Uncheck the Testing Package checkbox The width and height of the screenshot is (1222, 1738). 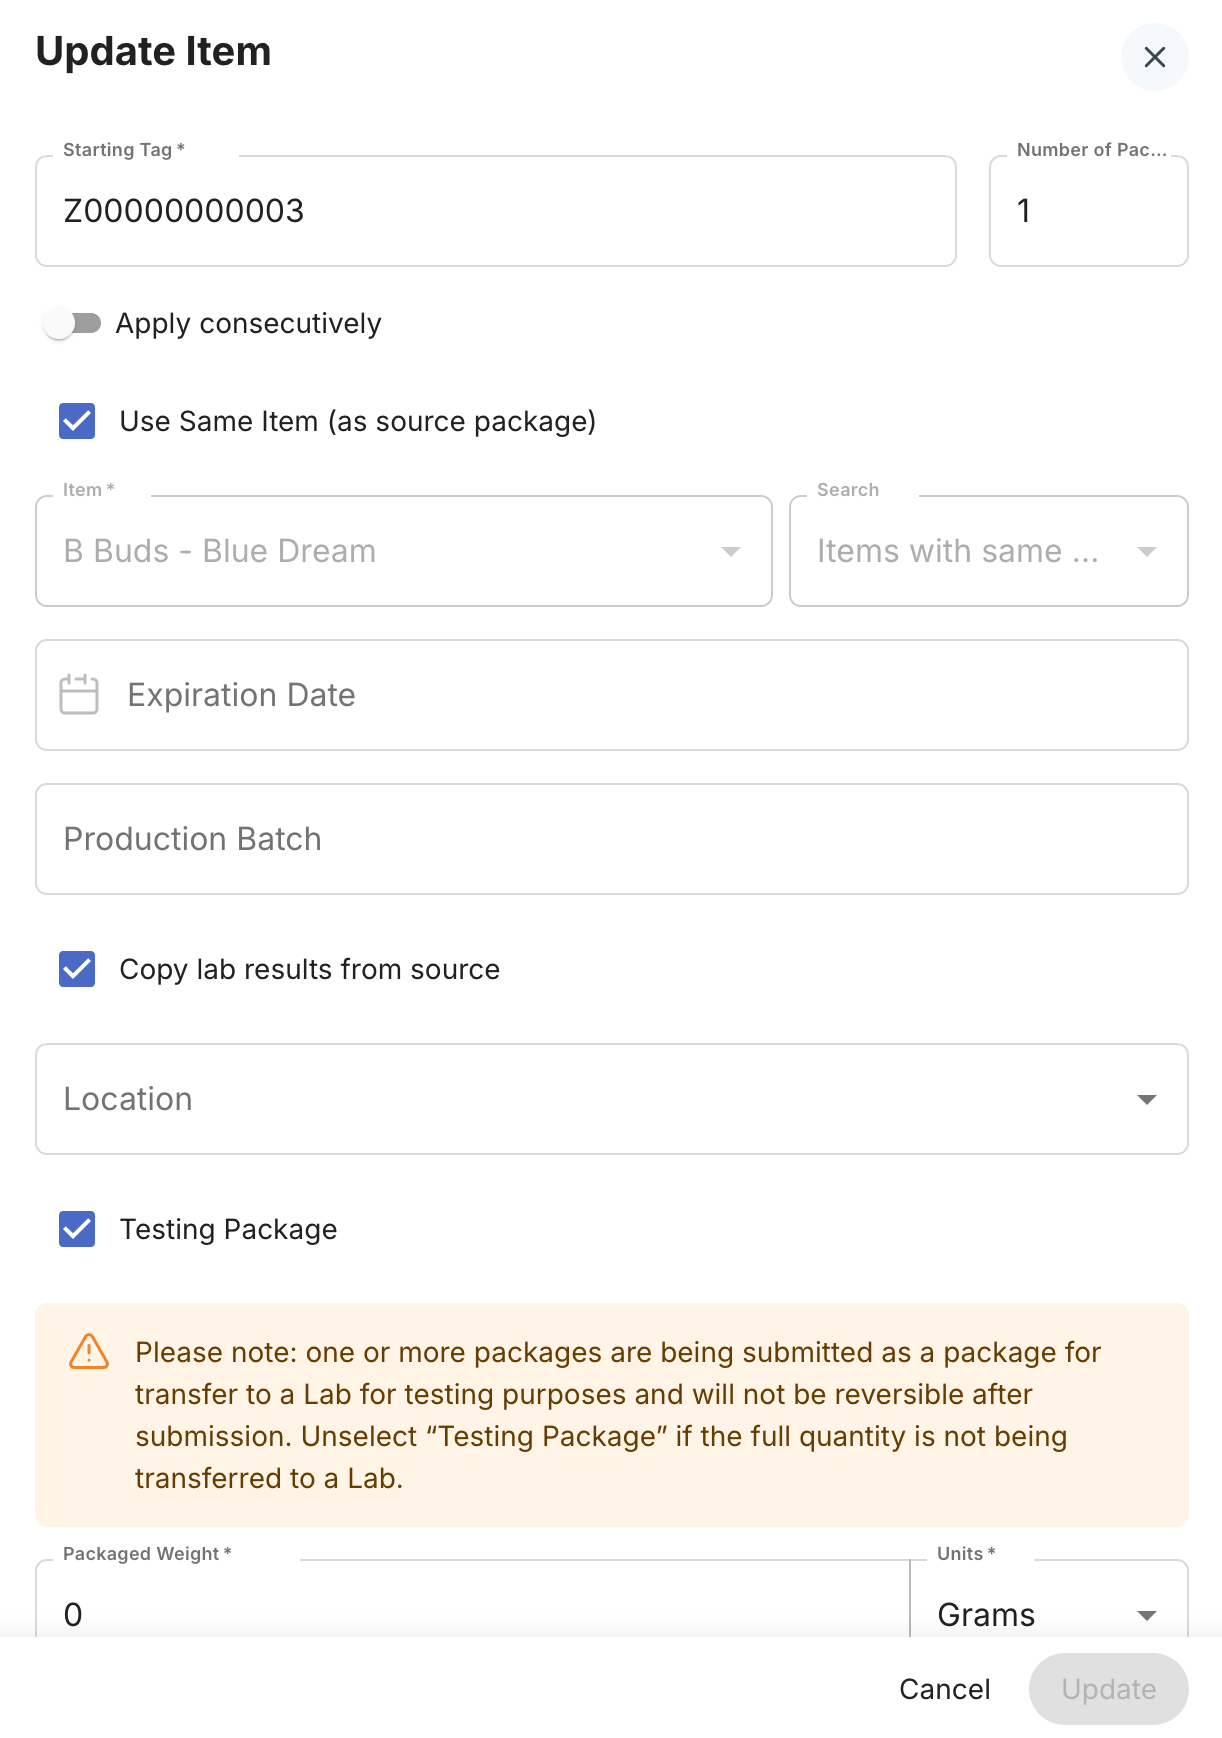pos(77,1229)
